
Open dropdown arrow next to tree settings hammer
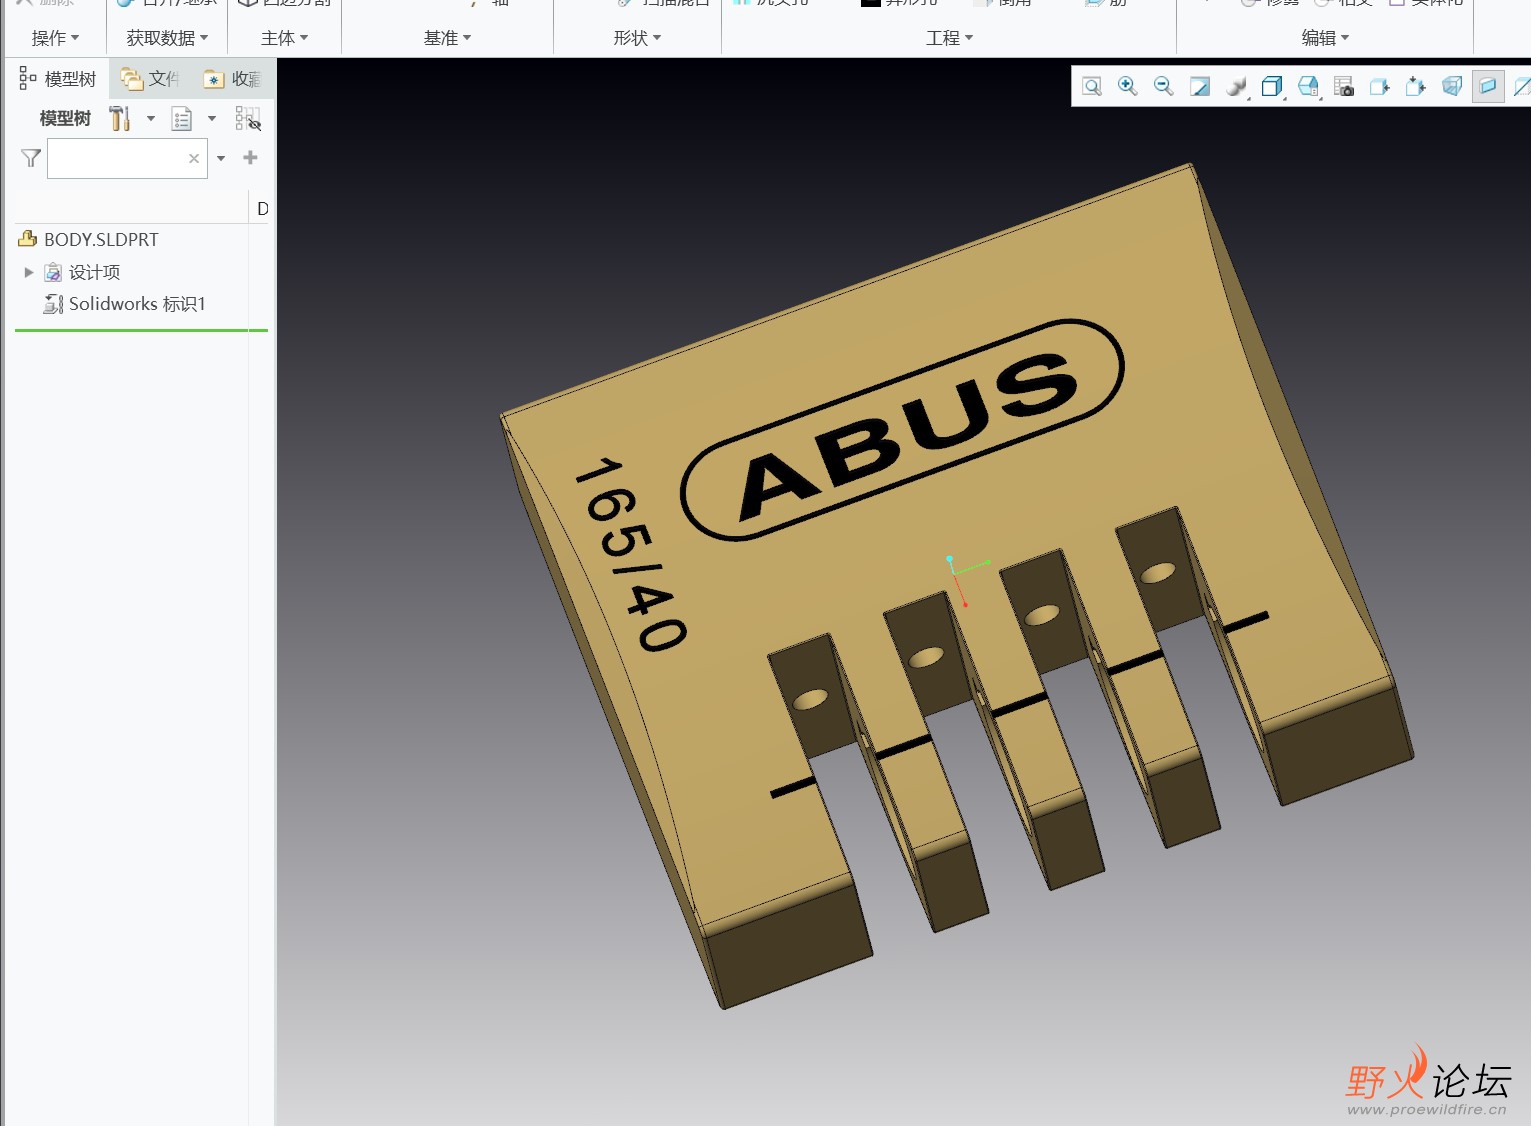pyautogui.click(x=151, y=118)
